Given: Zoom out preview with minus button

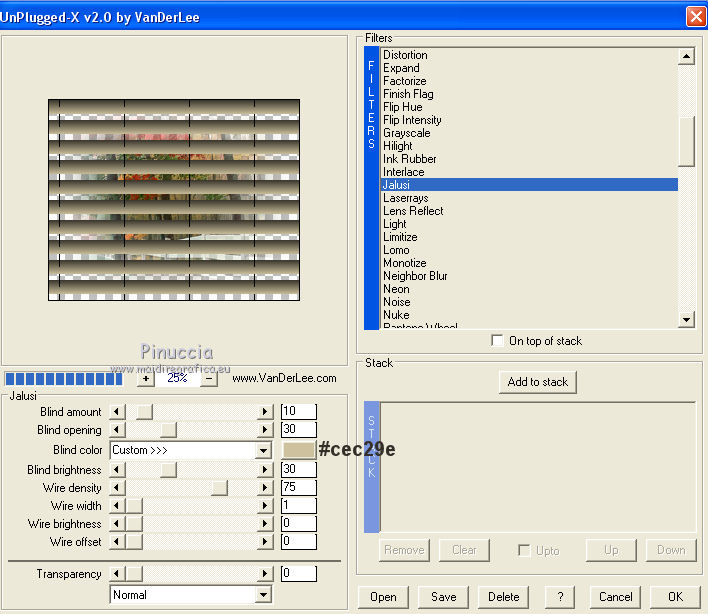Looking at the screenshot, I should (x=209, y=378).
